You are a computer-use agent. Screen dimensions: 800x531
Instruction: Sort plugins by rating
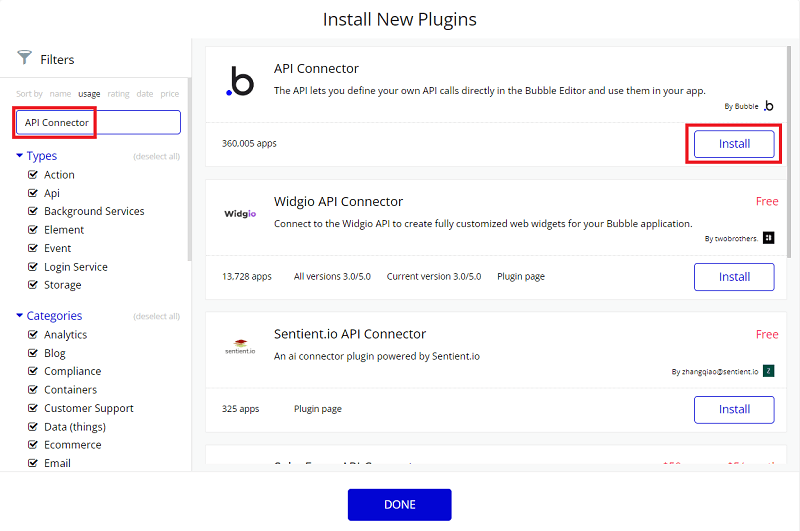[118, 94]
